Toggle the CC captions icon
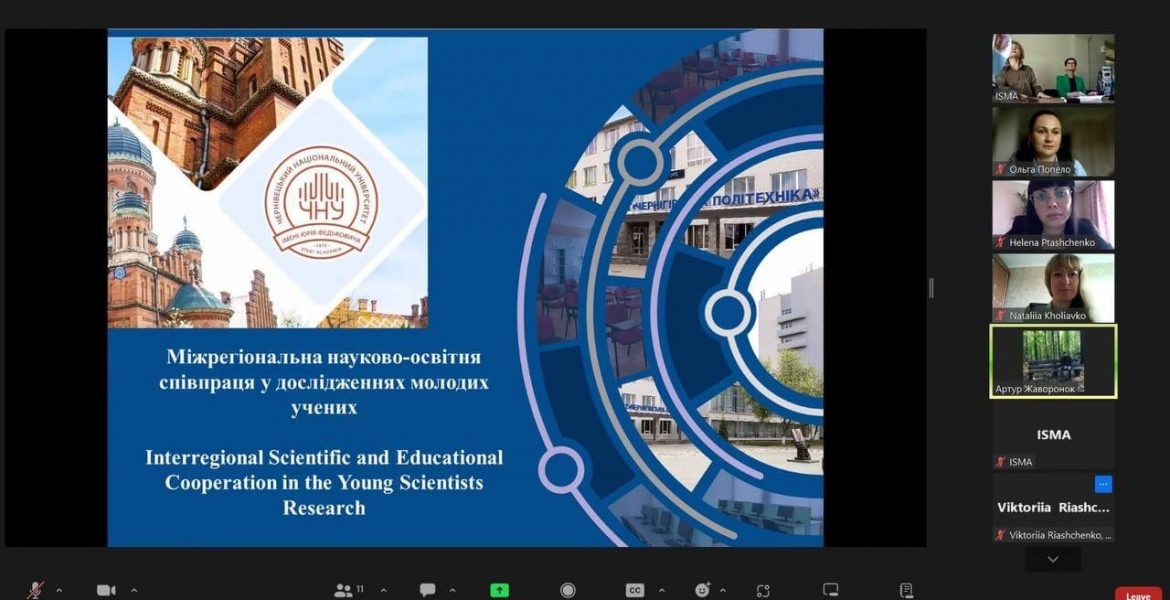The image size is (1170, 600). click(635, 590)
